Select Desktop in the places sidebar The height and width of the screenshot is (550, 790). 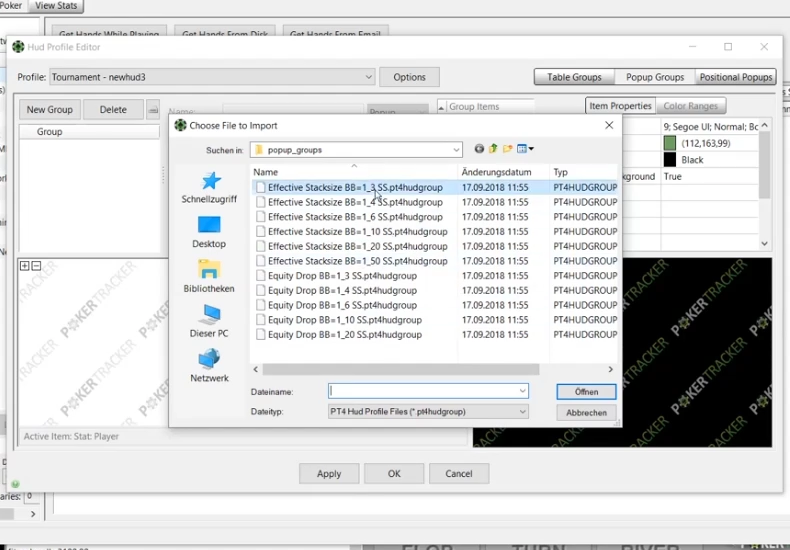[x=209, y=232]
